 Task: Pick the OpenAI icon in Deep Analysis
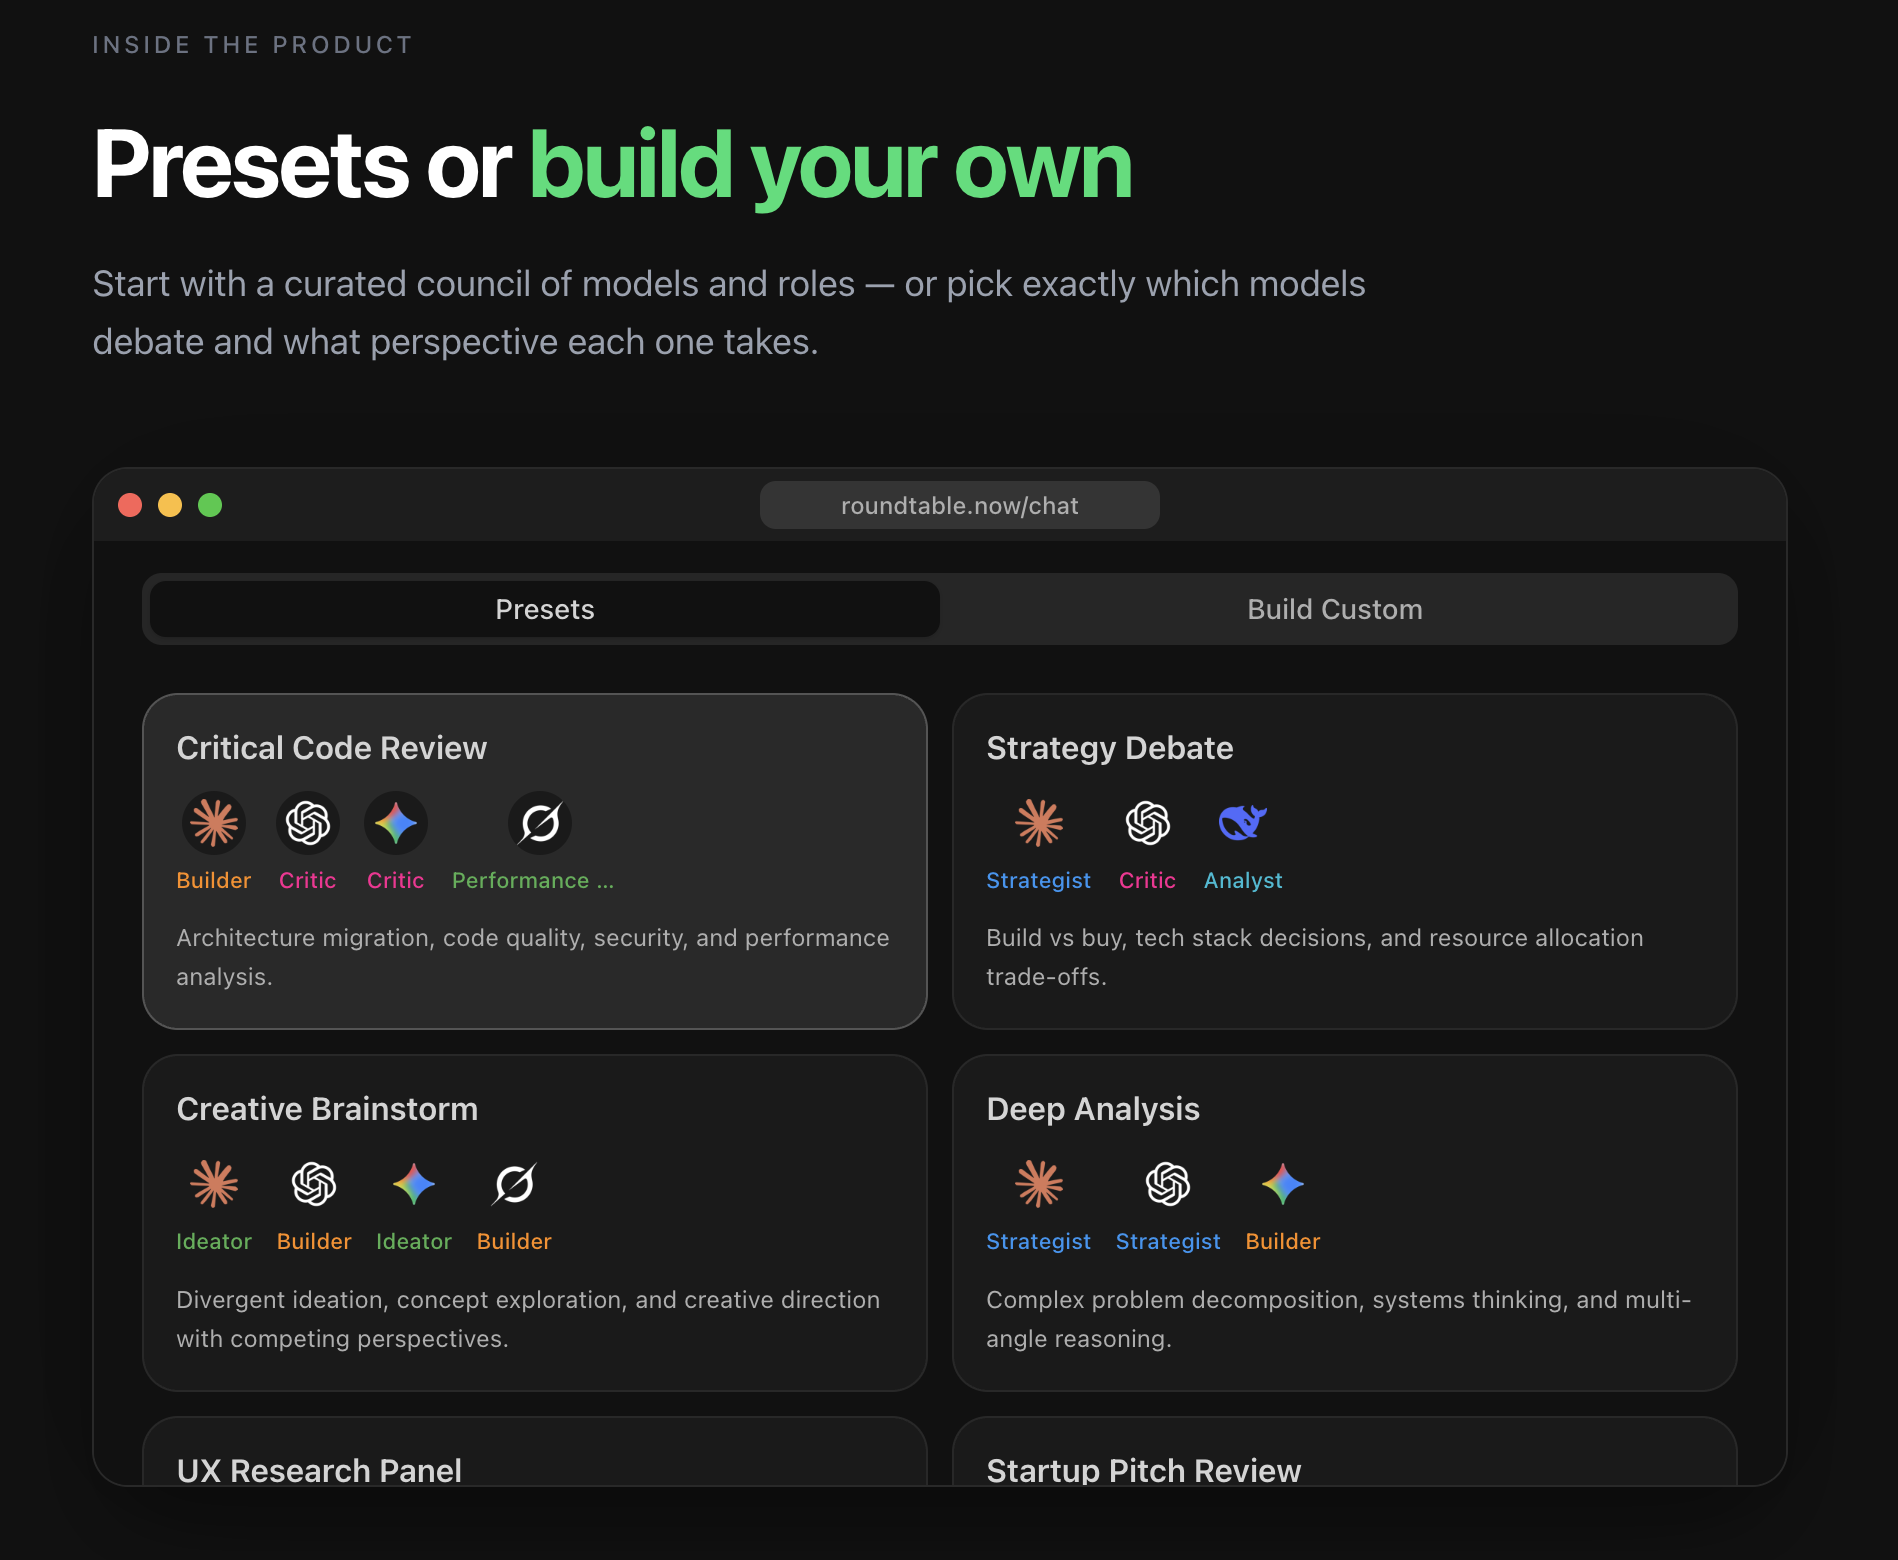tap(1168, 1185)
